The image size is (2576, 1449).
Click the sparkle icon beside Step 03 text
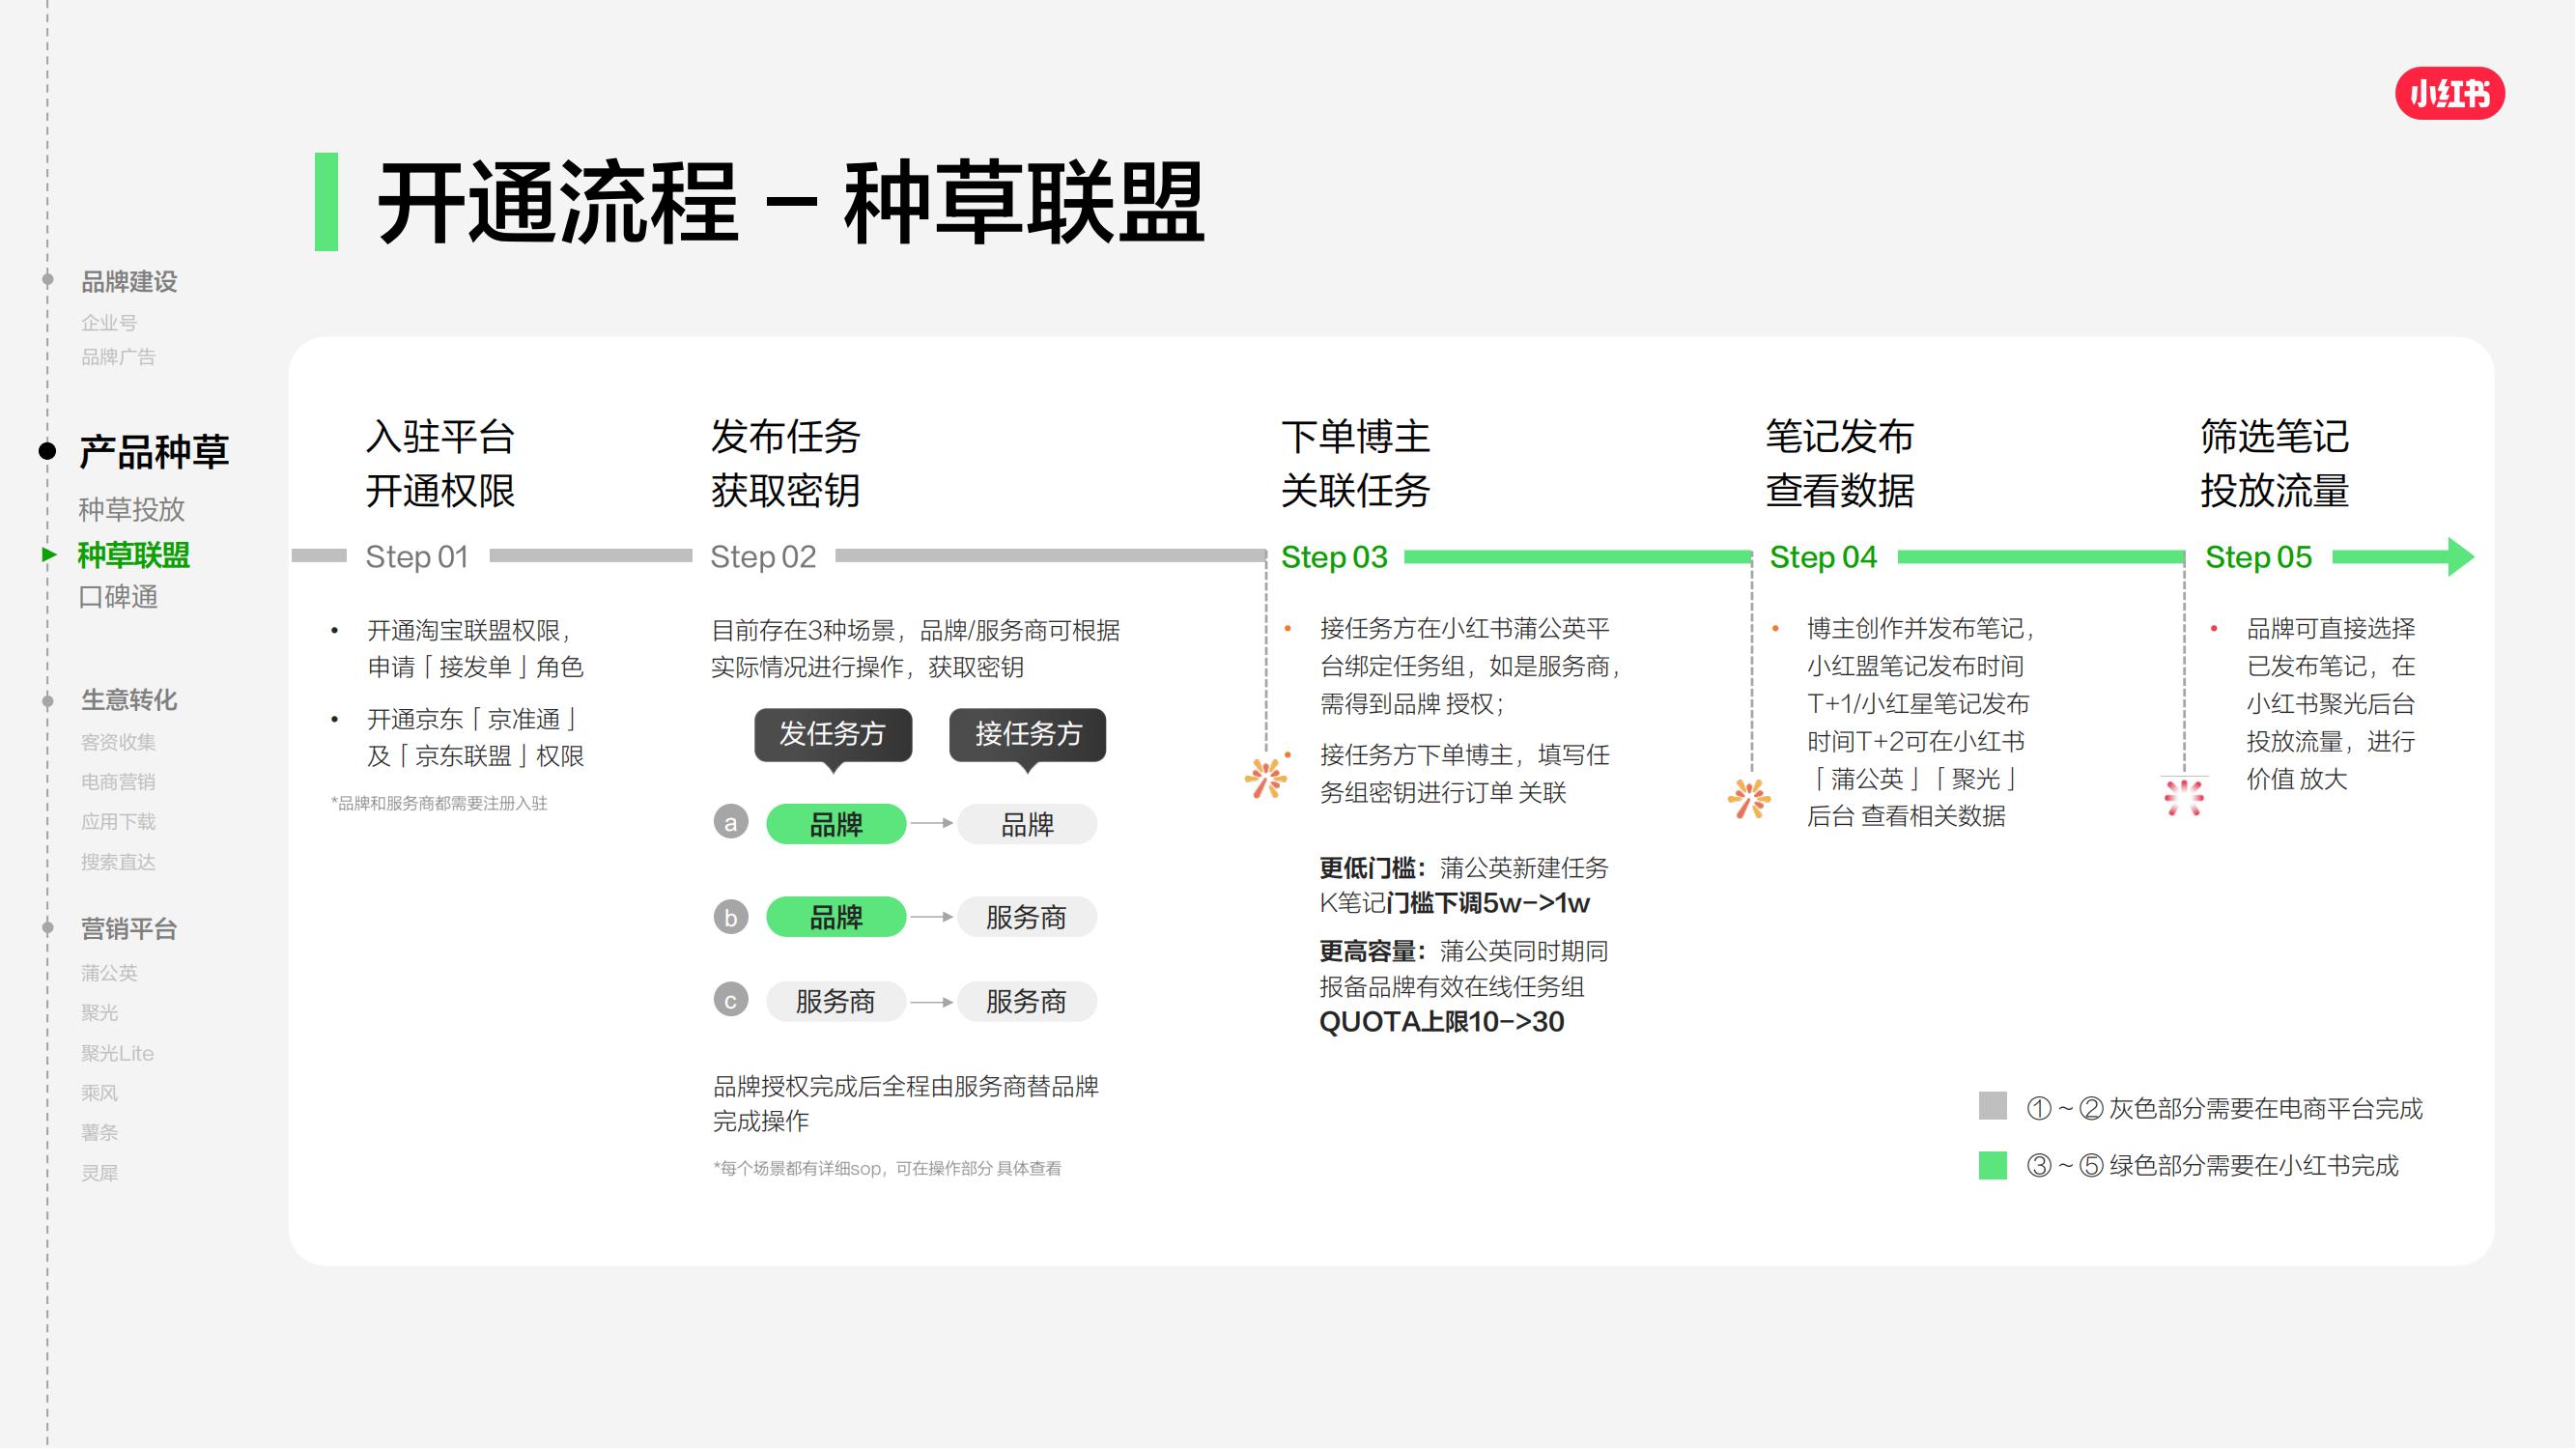click(1265, 777)
